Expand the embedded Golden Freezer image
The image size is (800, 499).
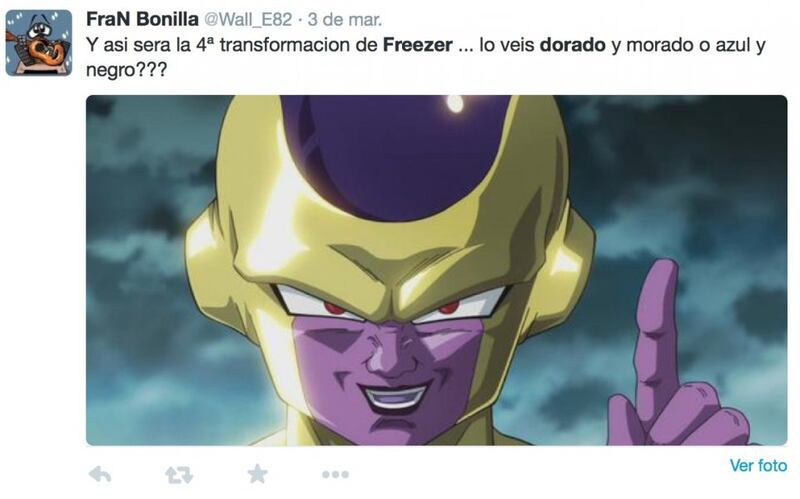[x=436, y=270]
